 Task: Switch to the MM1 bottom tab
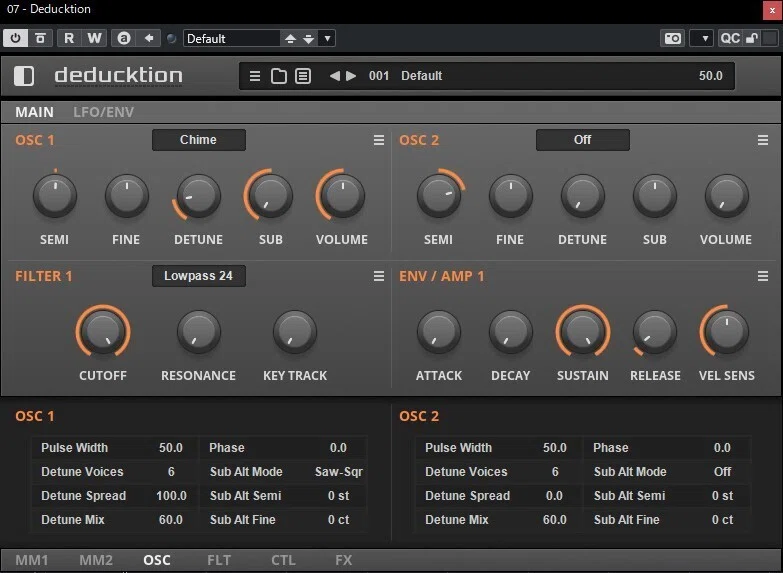[31, 560]
